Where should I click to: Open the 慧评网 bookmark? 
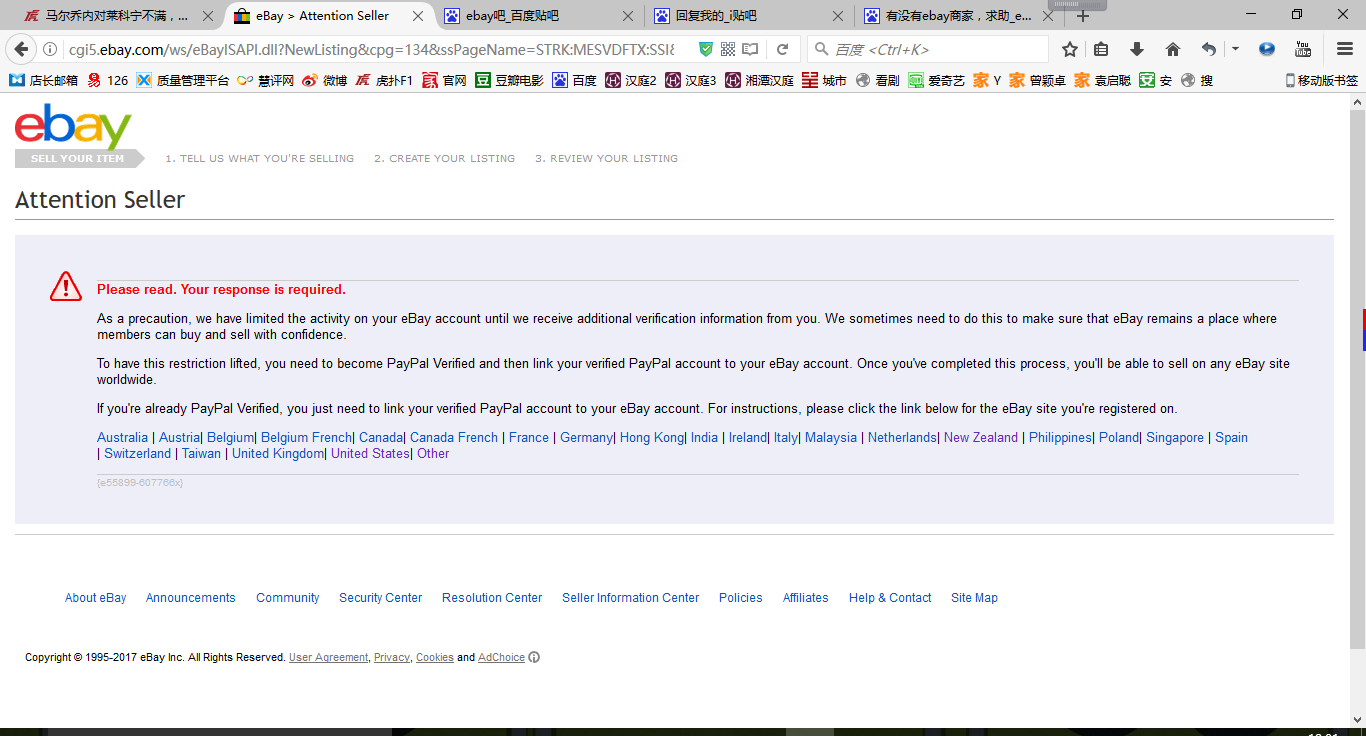tap(266, 80)
